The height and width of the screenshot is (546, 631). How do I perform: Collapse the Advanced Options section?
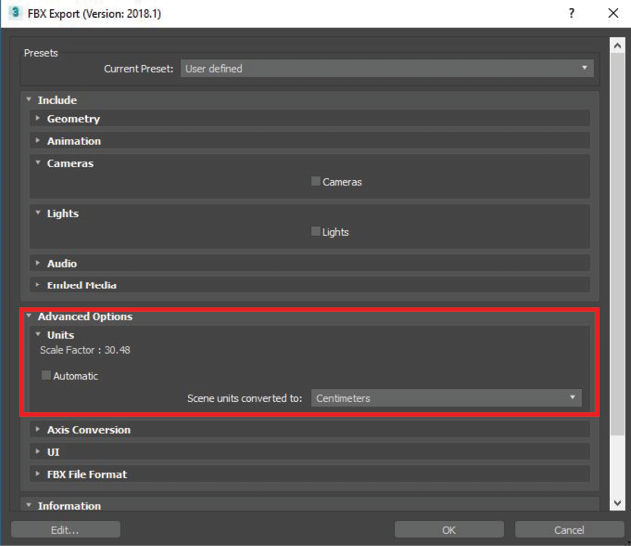click(29, 316)
